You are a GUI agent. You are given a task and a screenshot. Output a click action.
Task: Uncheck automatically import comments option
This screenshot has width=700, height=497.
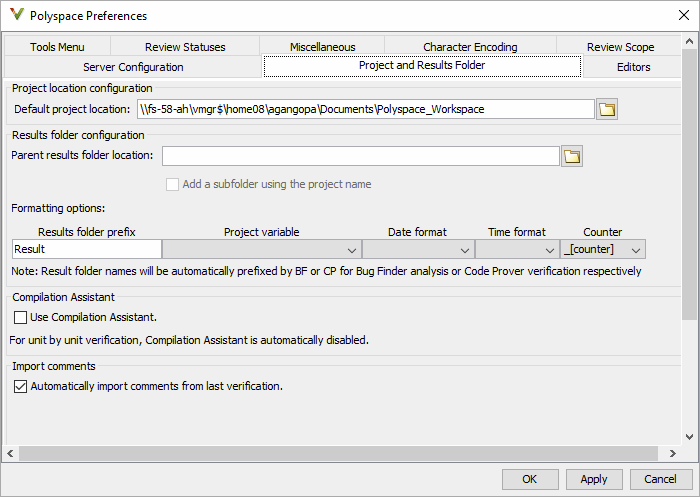(x=21, y=386)
